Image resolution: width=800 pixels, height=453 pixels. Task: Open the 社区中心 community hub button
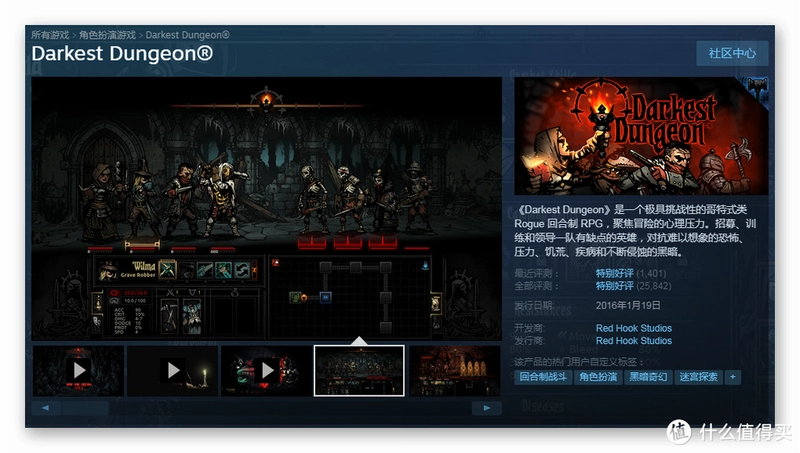tap(732, 53)
